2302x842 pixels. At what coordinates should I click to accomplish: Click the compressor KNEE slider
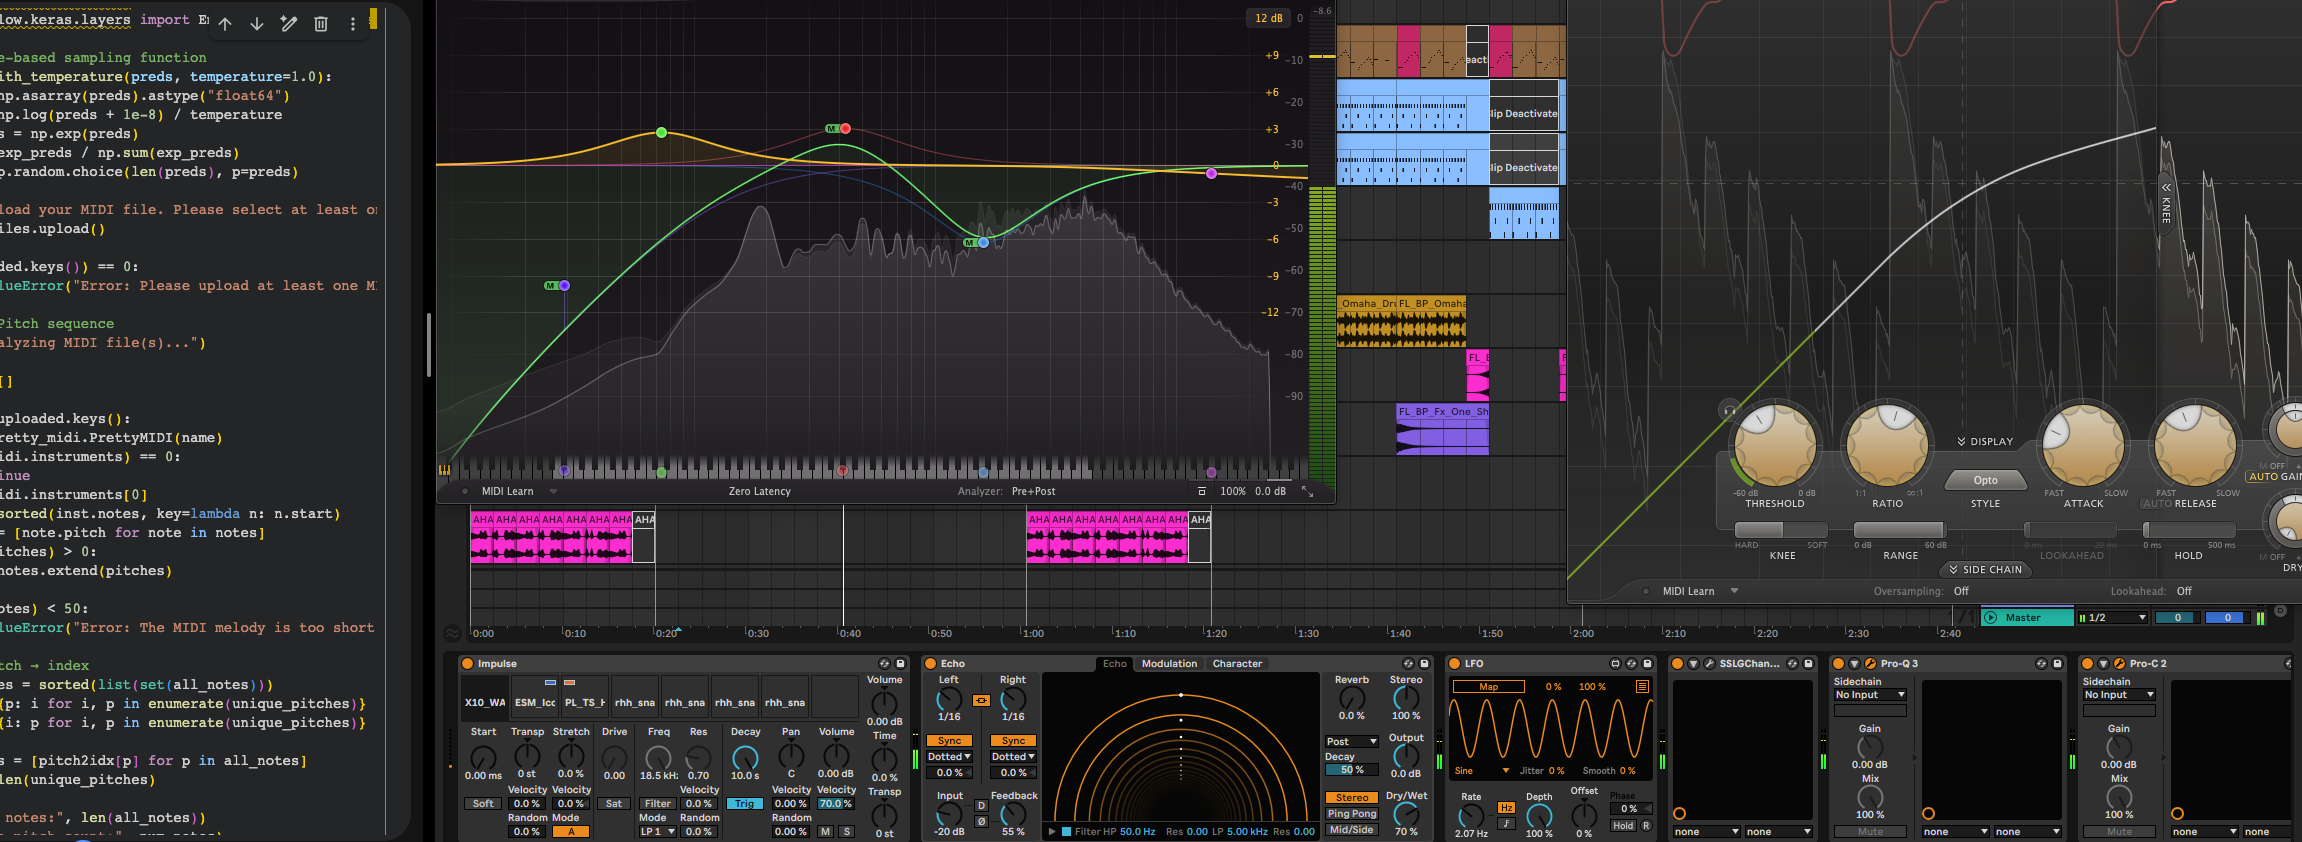(x=1781, y=530)
